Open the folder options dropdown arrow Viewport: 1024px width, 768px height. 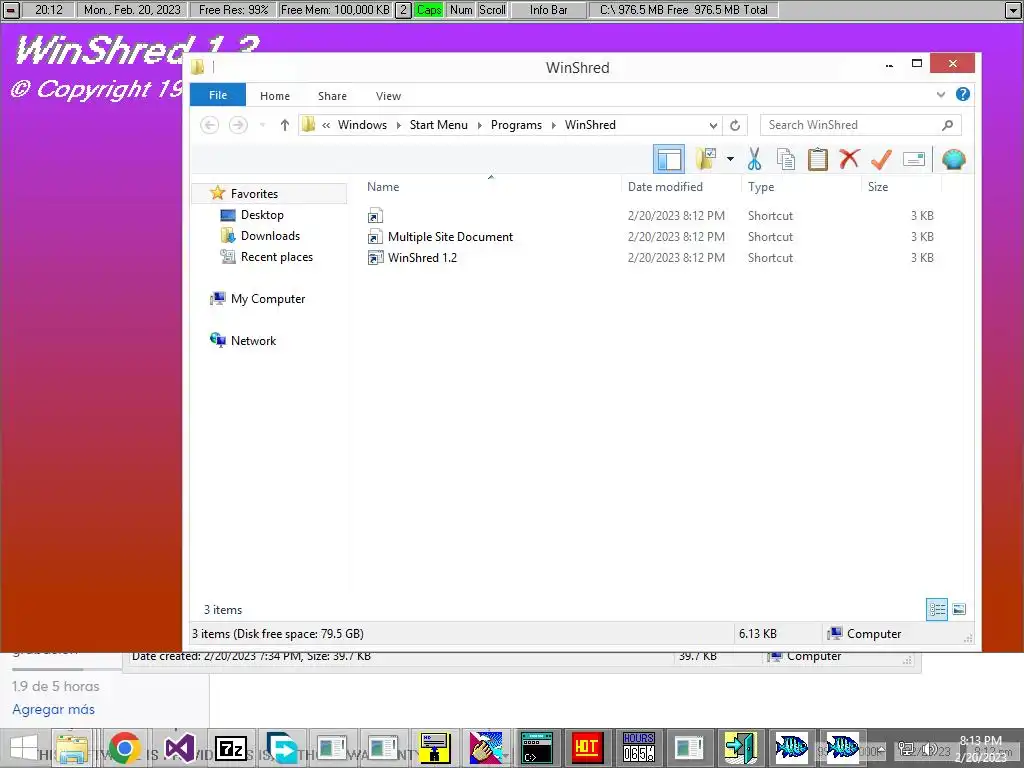(730, 159)
